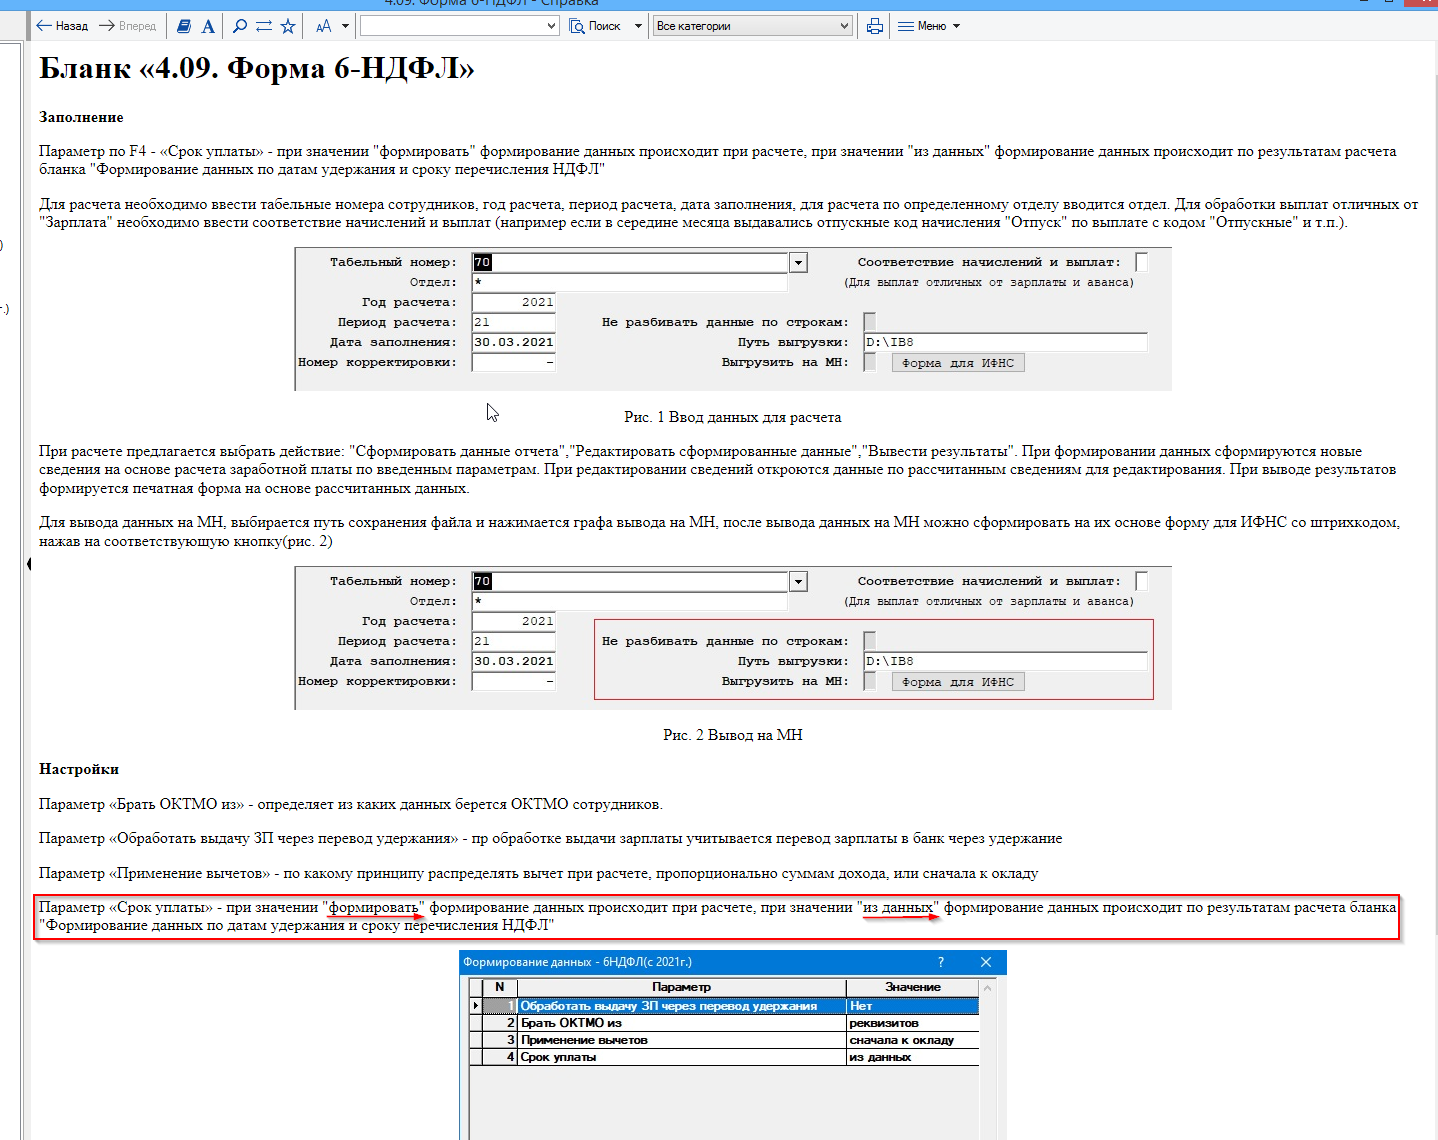Toggle Не разбивать данные по строкам in Рис. 2
The width and height of the screenshot is (1438, 1140).
[870, 641]
